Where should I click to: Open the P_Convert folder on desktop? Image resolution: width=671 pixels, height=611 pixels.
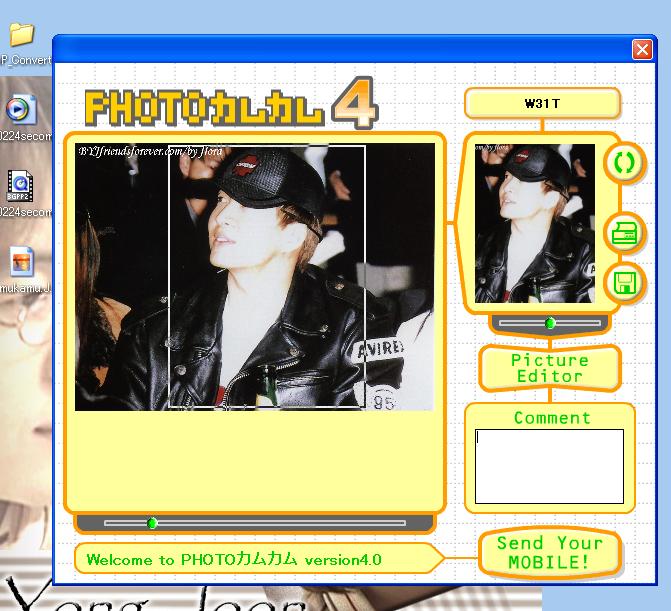tap(21, 36)
